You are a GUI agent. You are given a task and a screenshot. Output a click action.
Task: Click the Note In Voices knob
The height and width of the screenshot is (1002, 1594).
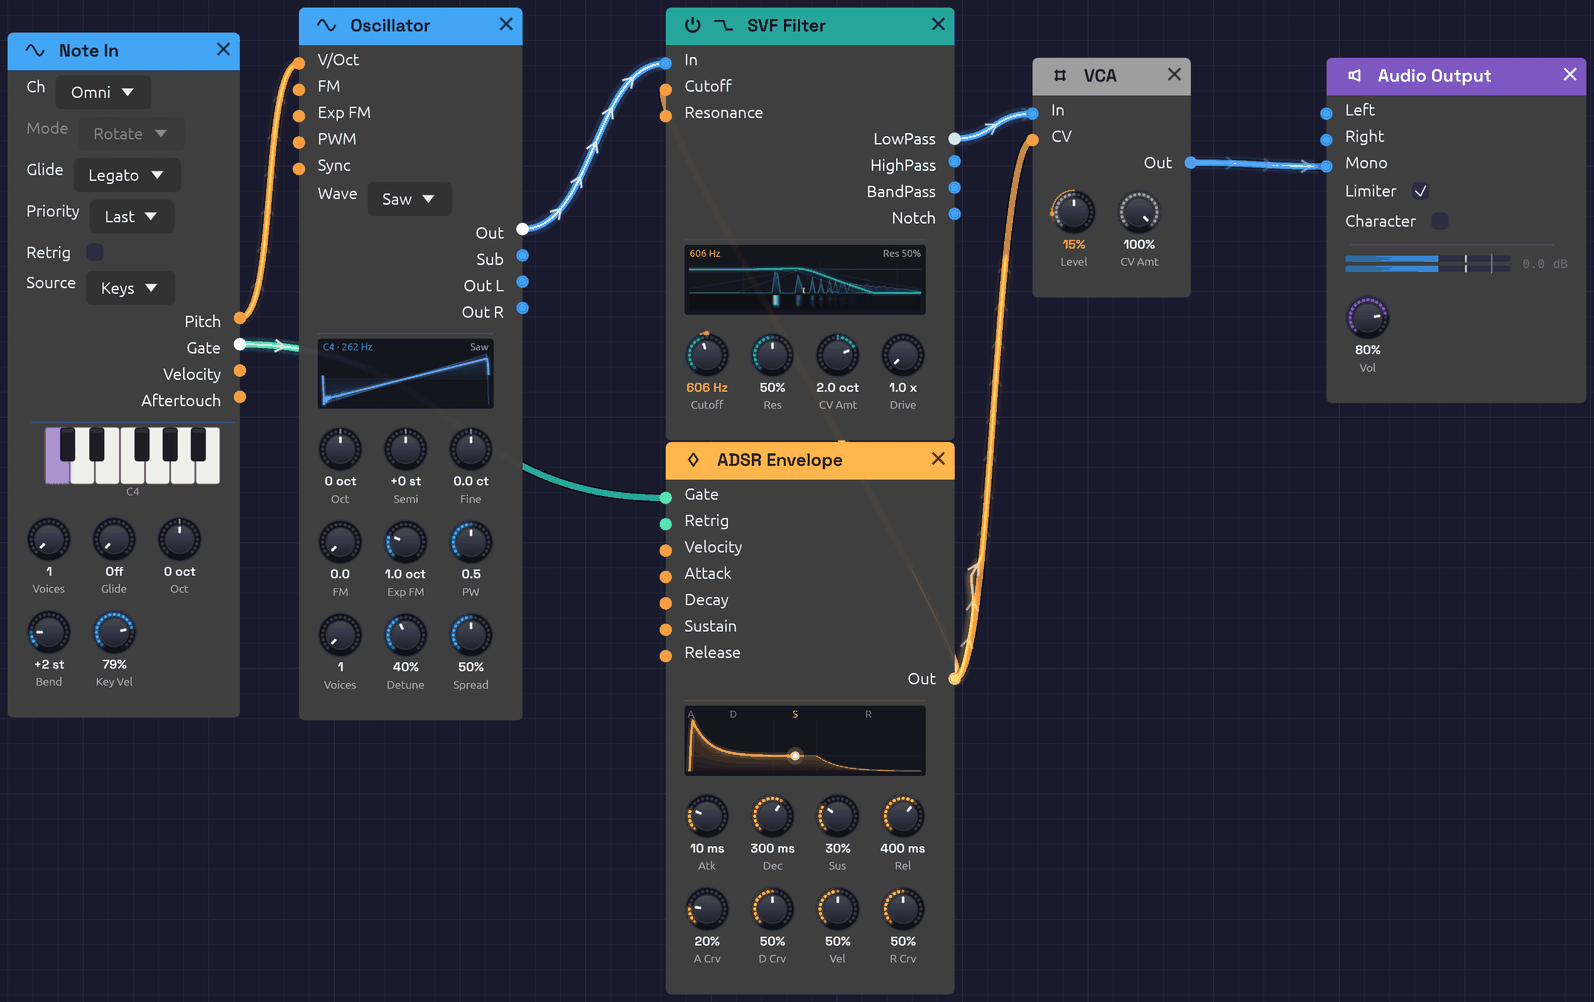(48, 540)
